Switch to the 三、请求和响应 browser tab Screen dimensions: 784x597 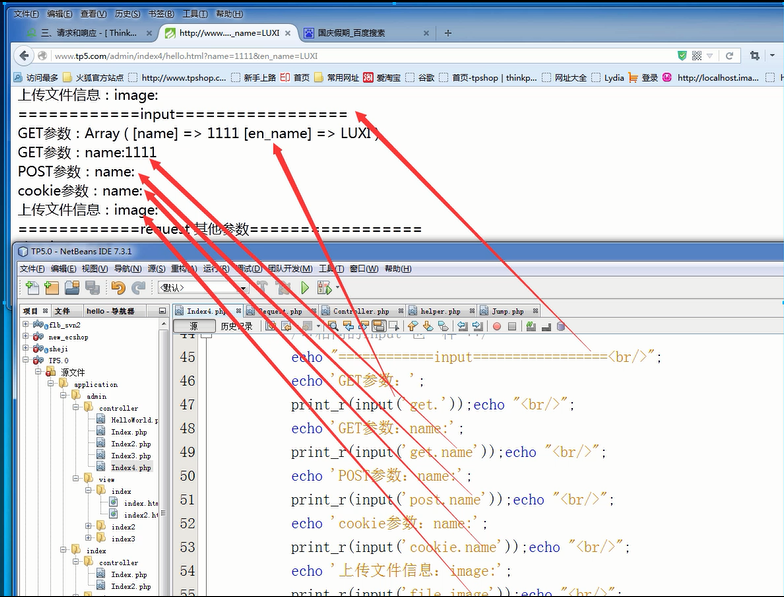point(88,33)
